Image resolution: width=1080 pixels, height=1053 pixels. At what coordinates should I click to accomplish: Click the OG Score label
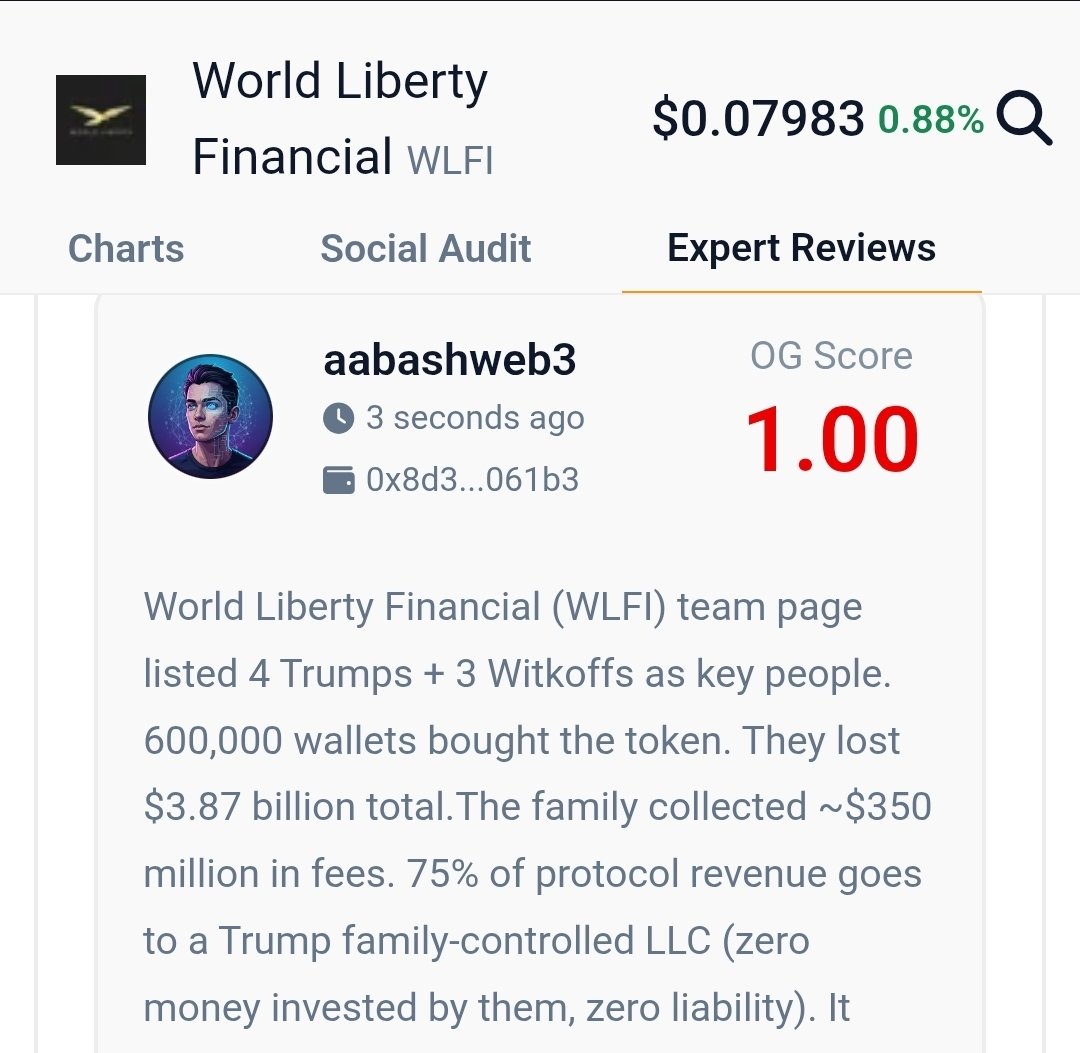[831, 356]
